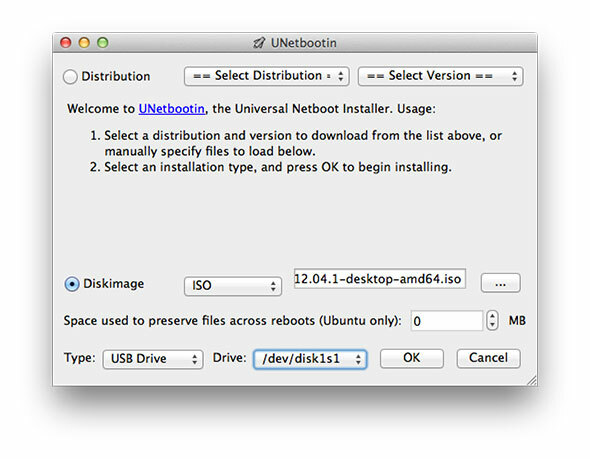Minimize the window with yellow button
Screen dimensions: 590x459
click(x=84, y=43)
